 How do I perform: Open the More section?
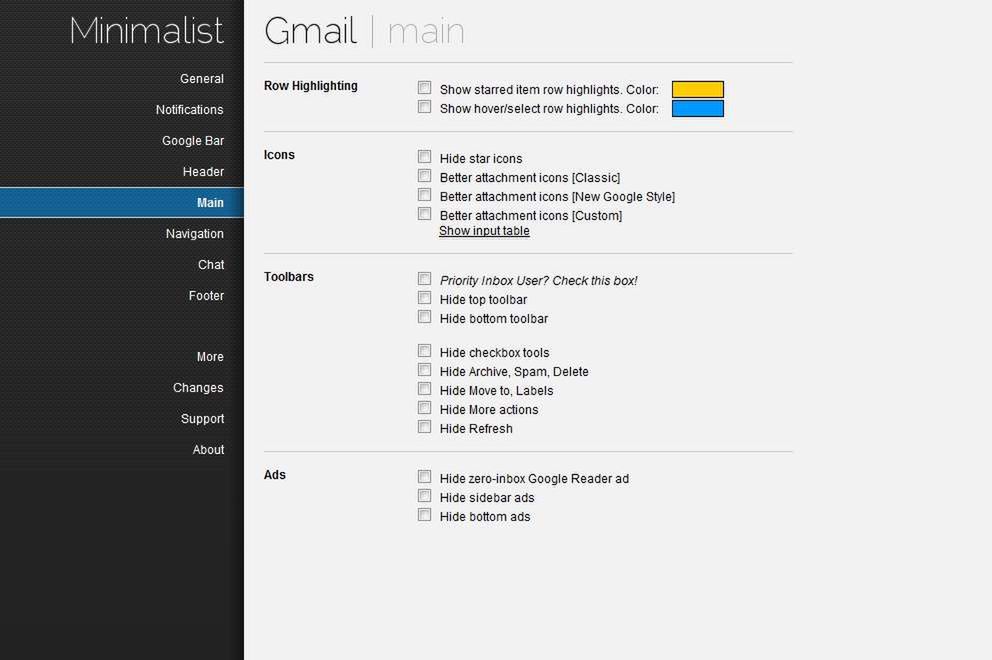coord(209,357)
